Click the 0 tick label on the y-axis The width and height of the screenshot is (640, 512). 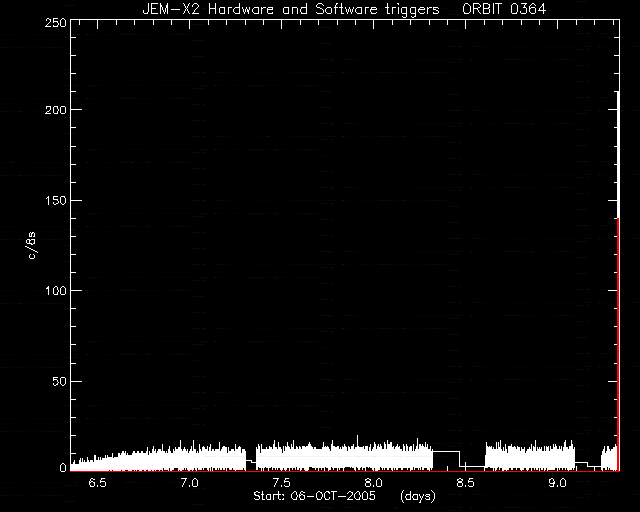click(x=63, y=467)
